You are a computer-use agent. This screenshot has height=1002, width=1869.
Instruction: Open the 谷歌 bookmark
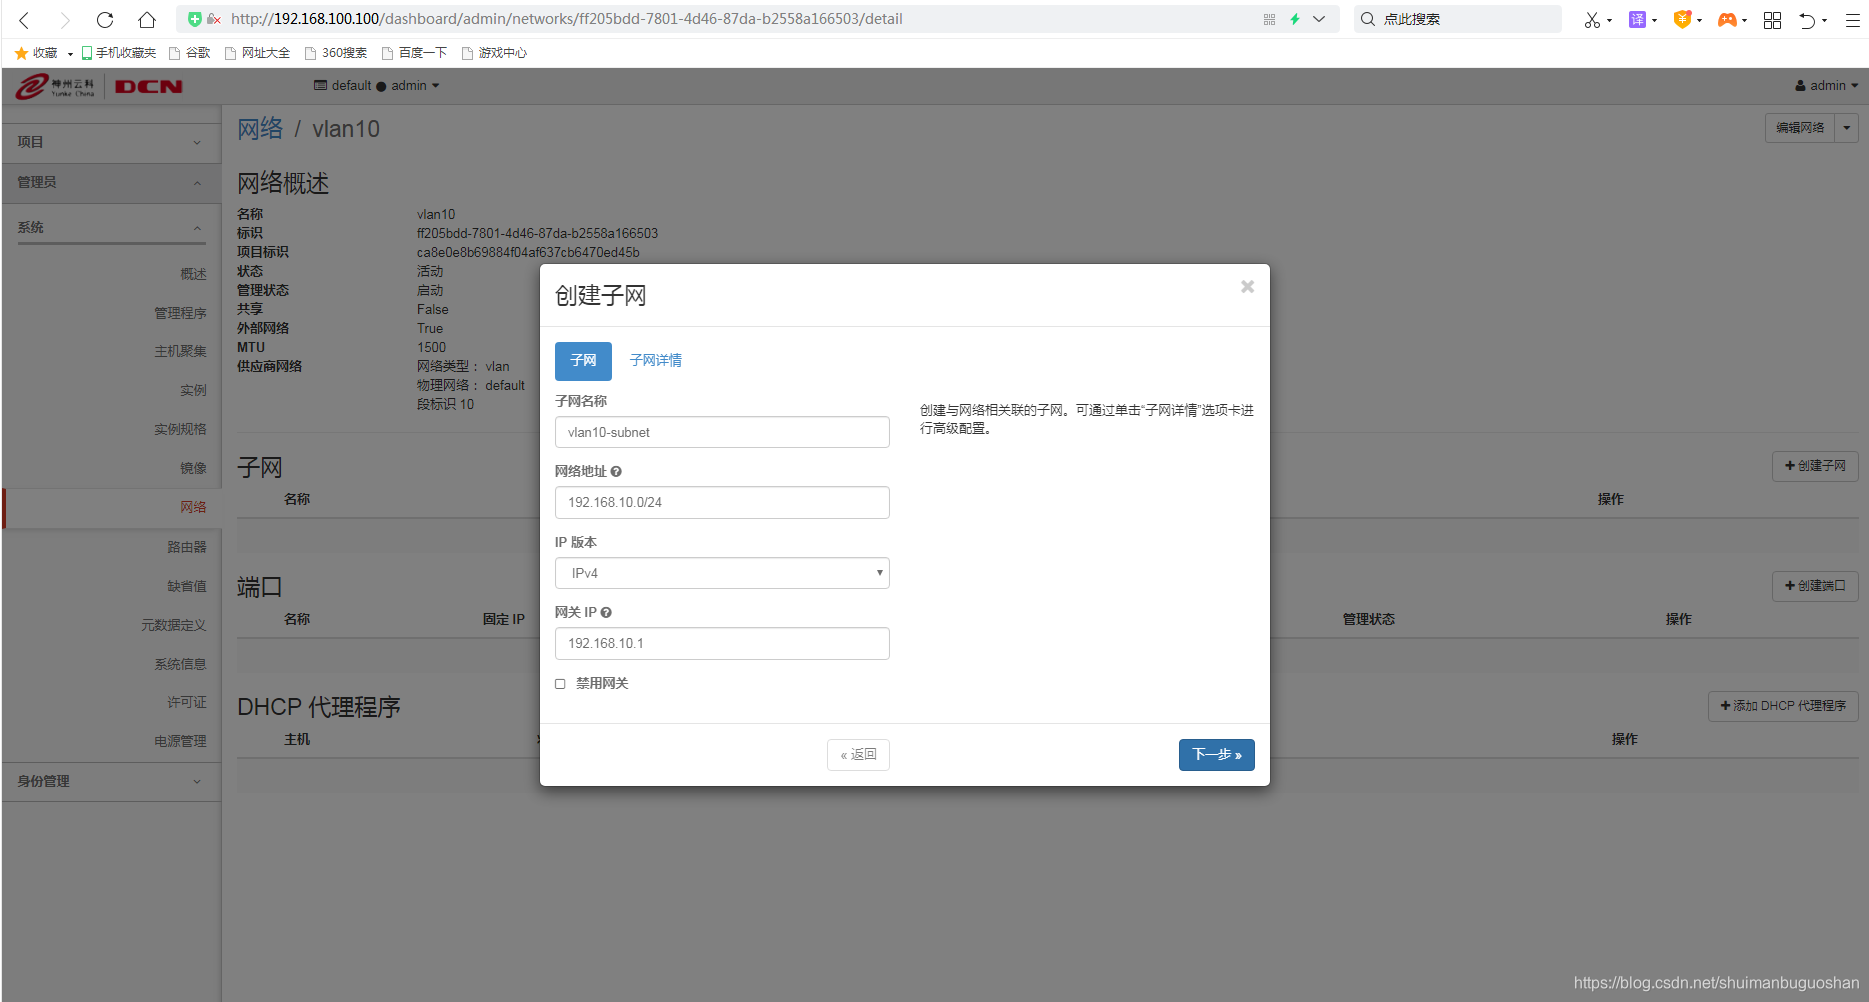point(190,53)
